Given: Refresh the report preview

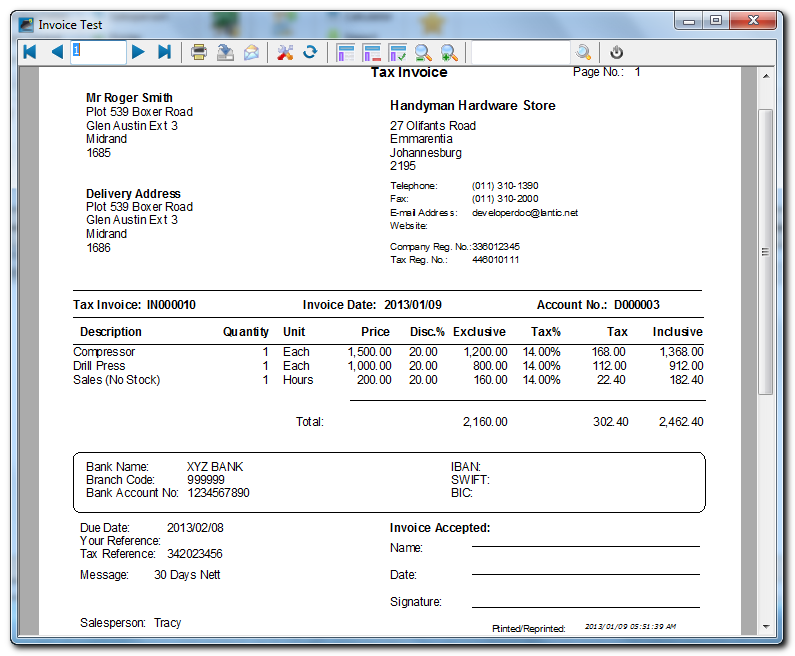Looking at the screenshot, I should coord(310,52).
